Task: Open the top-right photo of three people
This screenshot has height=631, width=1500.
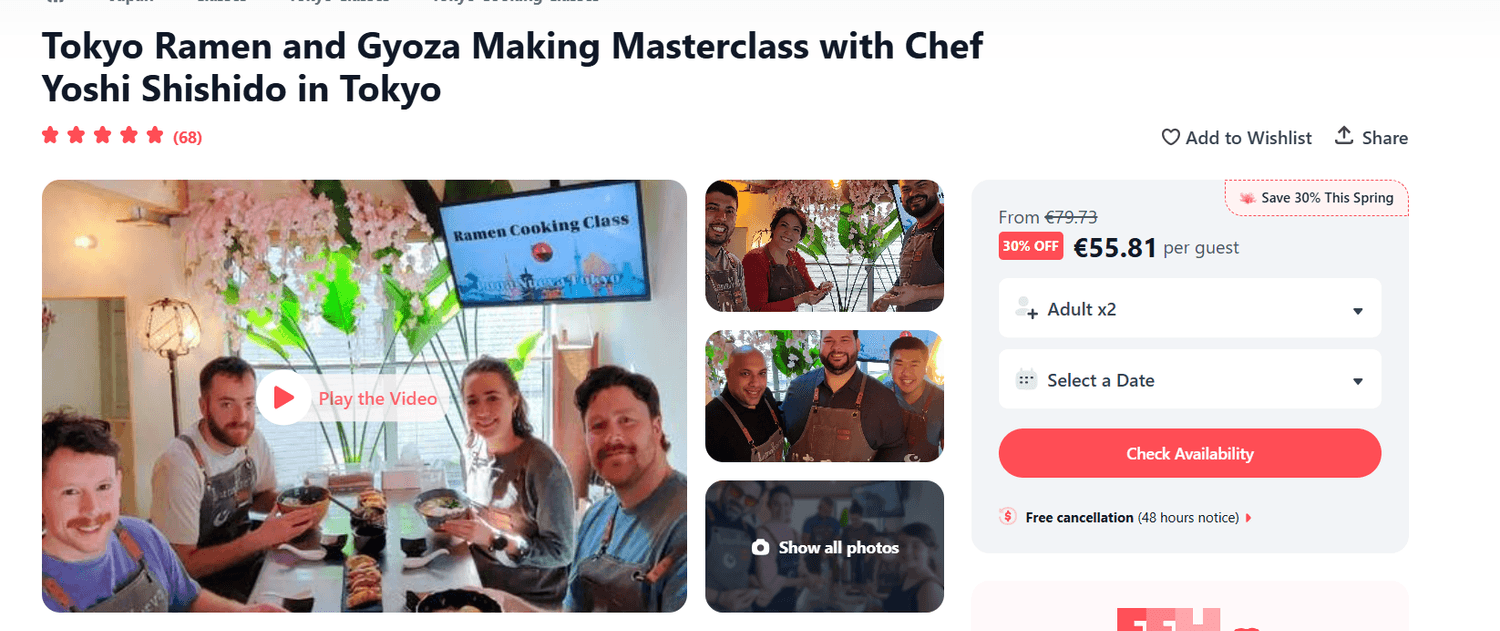Action: (x=824, y=246)
